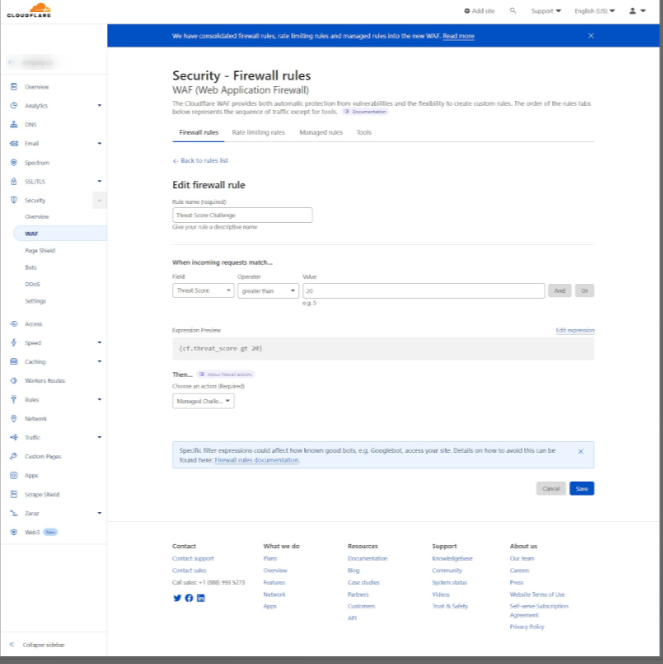This screenshot has width=663, height=664.
Task: Expand the Email sidebar section
Action: (x=99, y=144)
